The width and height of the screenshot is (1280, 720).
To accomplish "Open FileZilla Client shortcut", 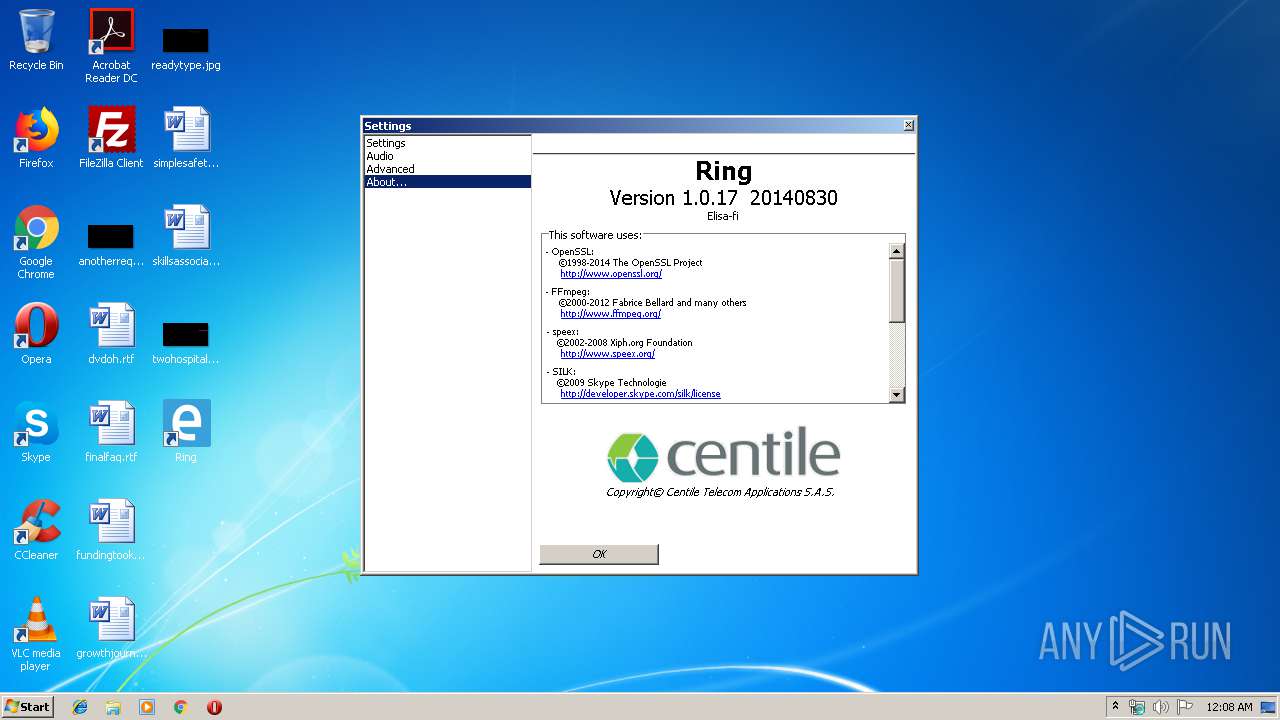I will (111, 138).
